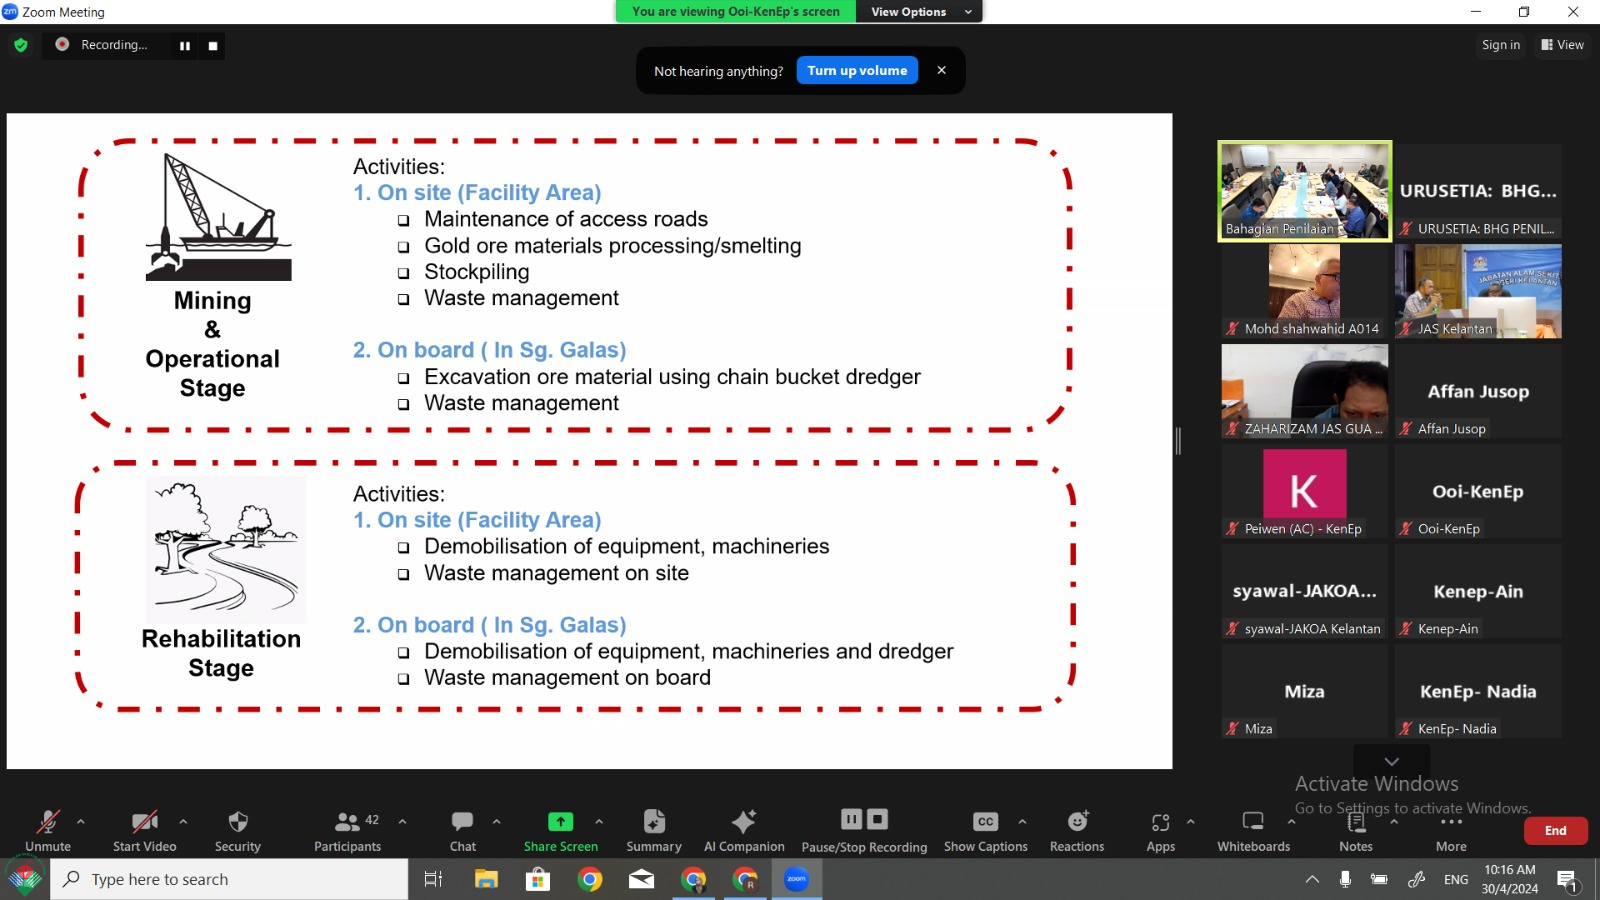Select the Bahagian Penilaian video thumbnail
This screenshot has width=1600, height=900.
1305,191
